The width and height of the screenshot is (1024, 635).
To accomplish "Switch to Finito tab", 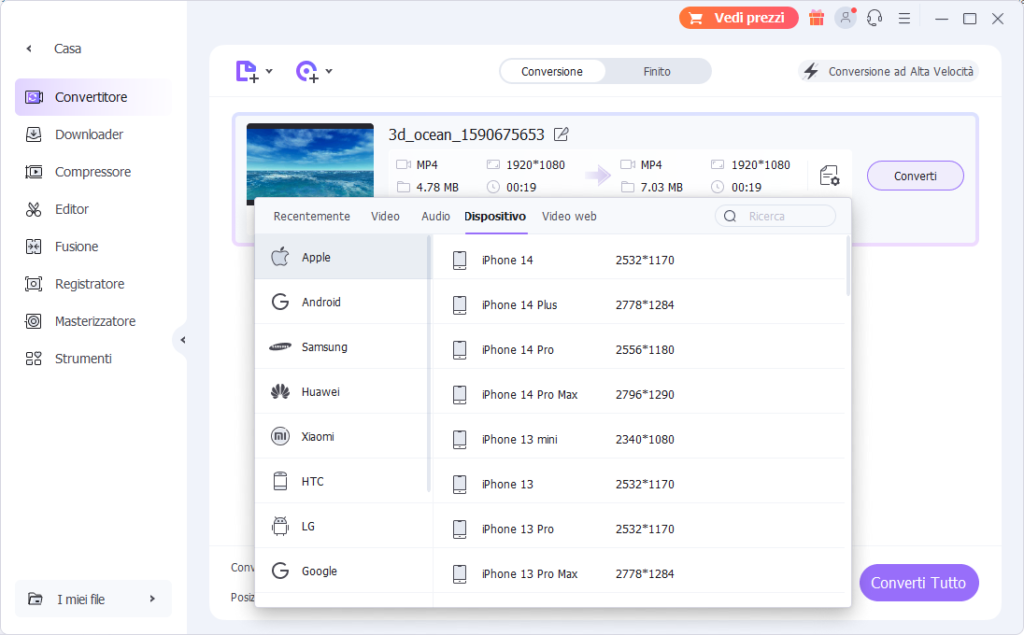I will [657, 71].
